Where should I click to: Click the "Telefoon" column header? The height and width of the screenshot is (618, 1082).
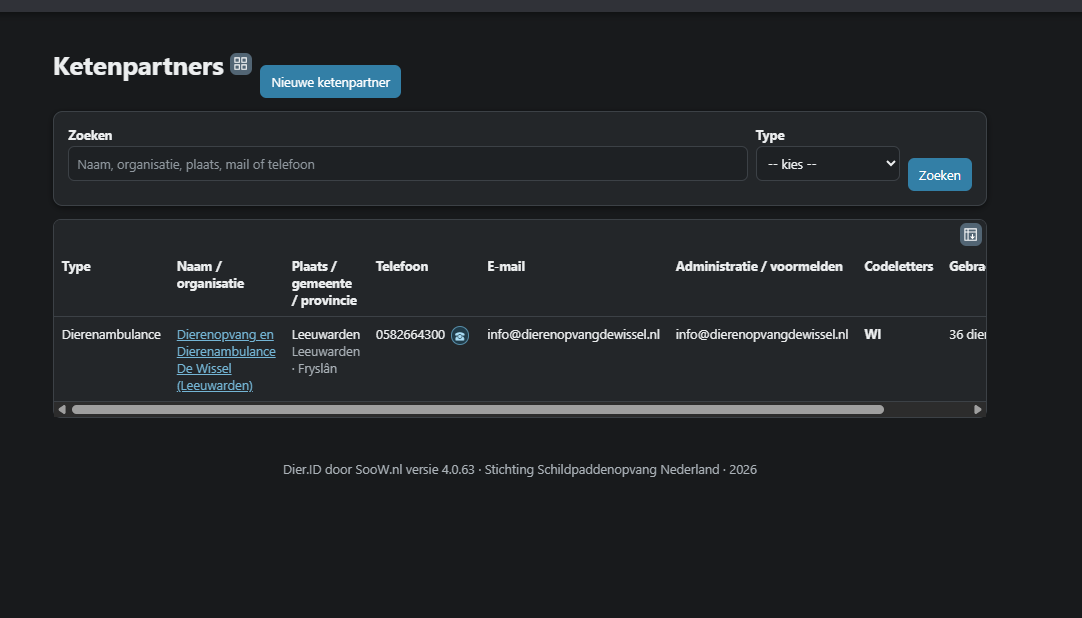pos(402,266)
